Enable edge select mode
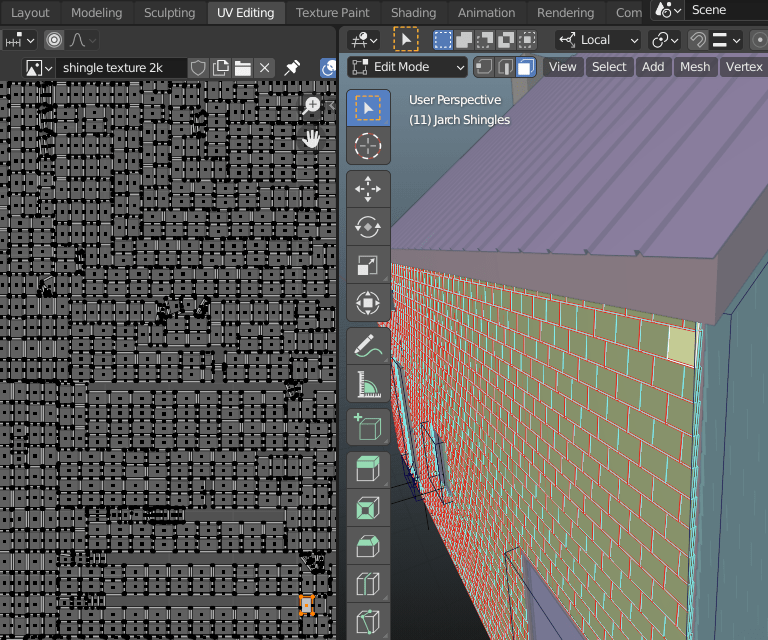 pyautogui.click(x=505, y=67)
